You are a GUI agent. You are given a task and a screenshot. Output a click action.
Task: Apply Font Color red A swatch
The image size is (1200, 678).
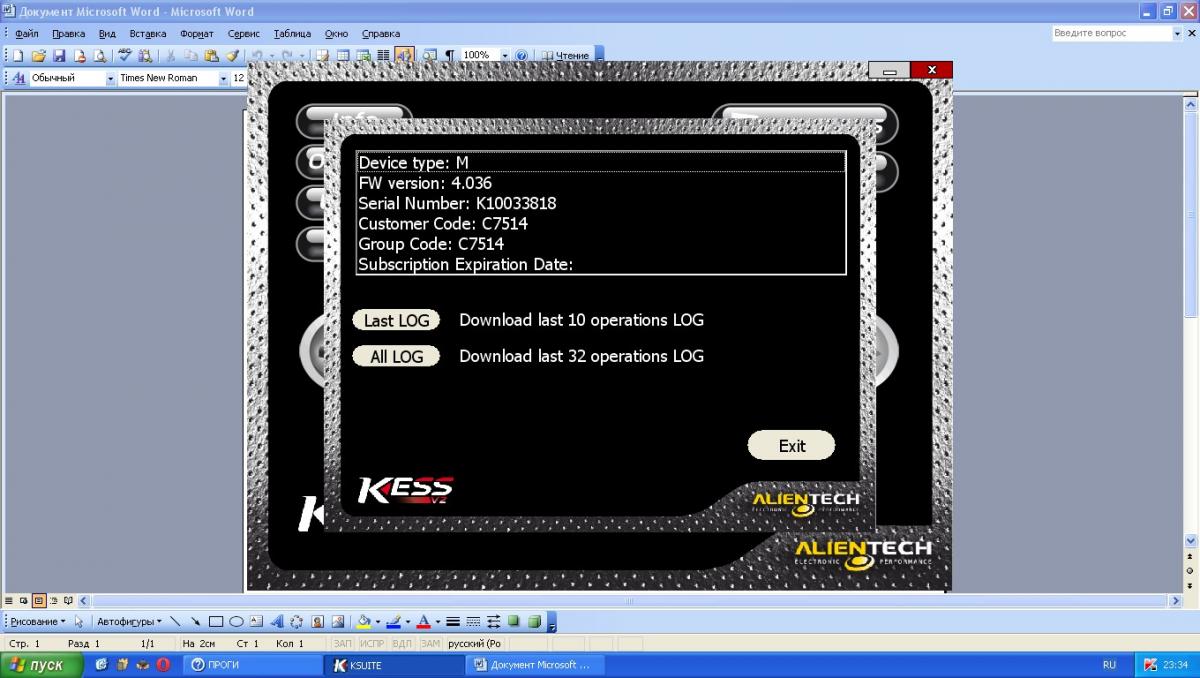coord(423,622)
